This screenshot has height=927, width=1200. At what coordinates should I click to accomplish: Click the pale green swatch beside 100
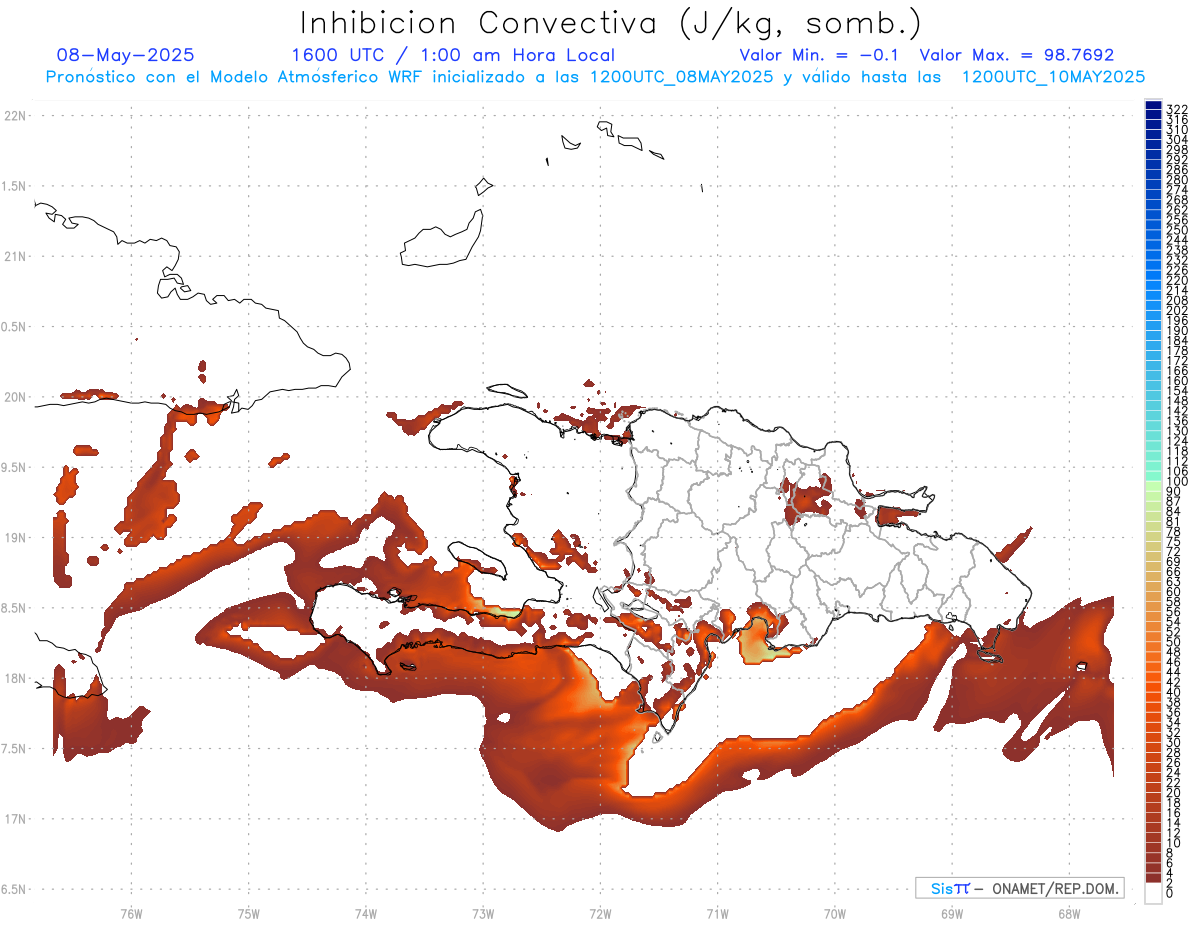coord(1153,484)
